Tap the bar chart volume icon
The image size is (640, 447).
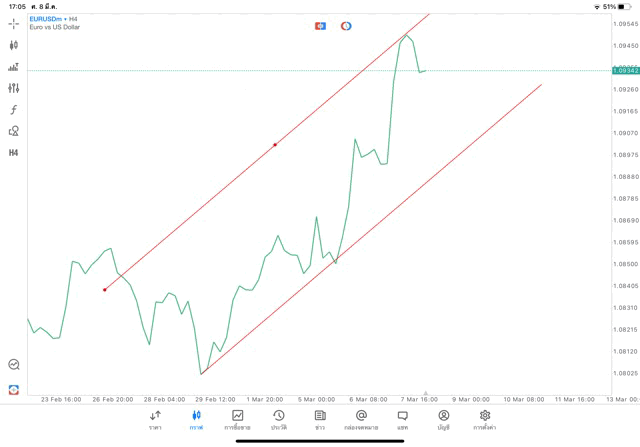coord(14,67)
